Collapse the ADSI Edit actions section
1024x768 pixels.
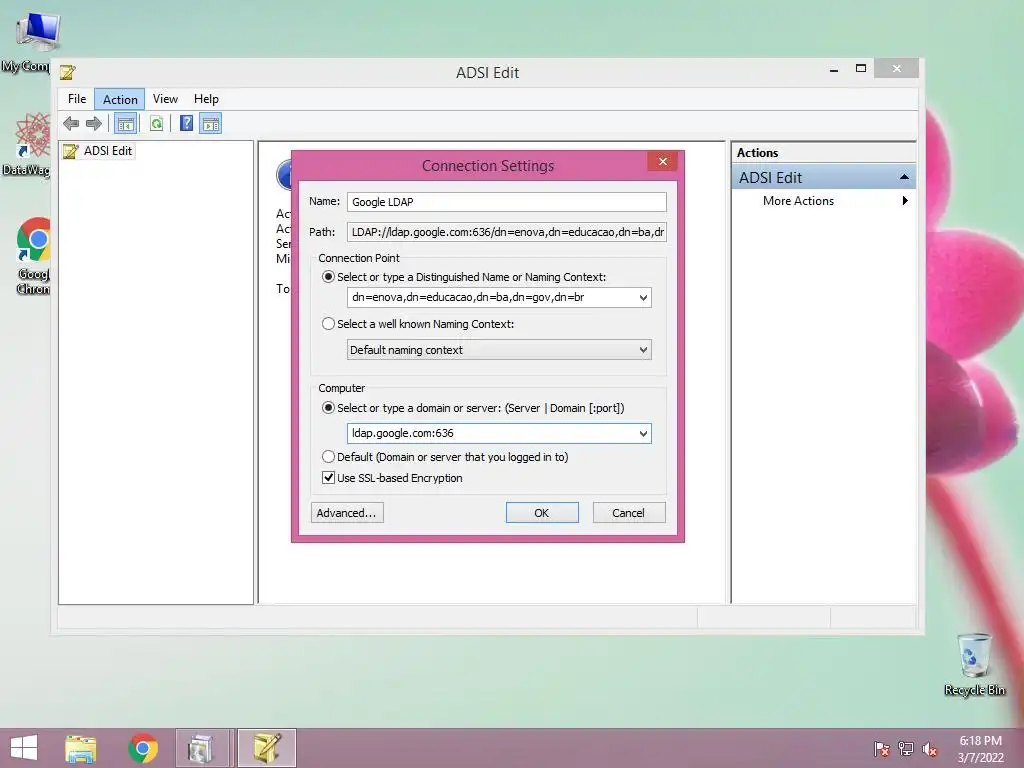[904, 177]
